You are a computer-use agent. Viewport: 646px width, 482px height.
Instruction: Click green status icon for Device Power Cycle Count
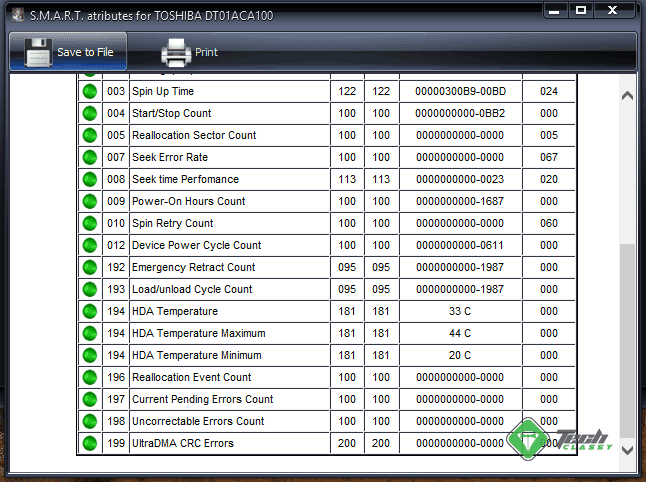pyautogui.click(x=90, y=245)
